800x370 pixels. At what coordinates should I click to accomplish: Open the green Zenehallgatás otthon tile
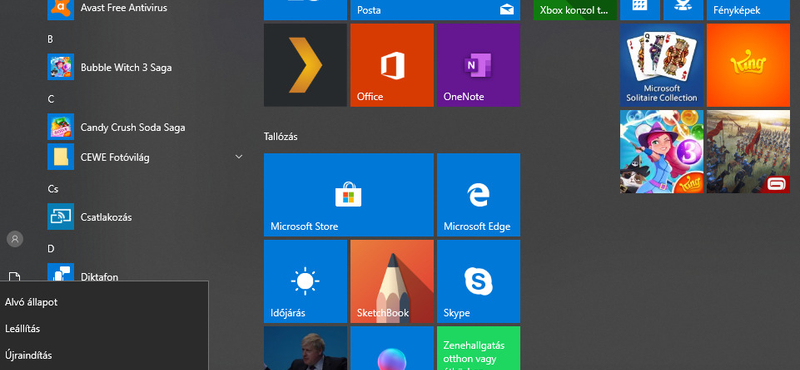click(479, 348)
